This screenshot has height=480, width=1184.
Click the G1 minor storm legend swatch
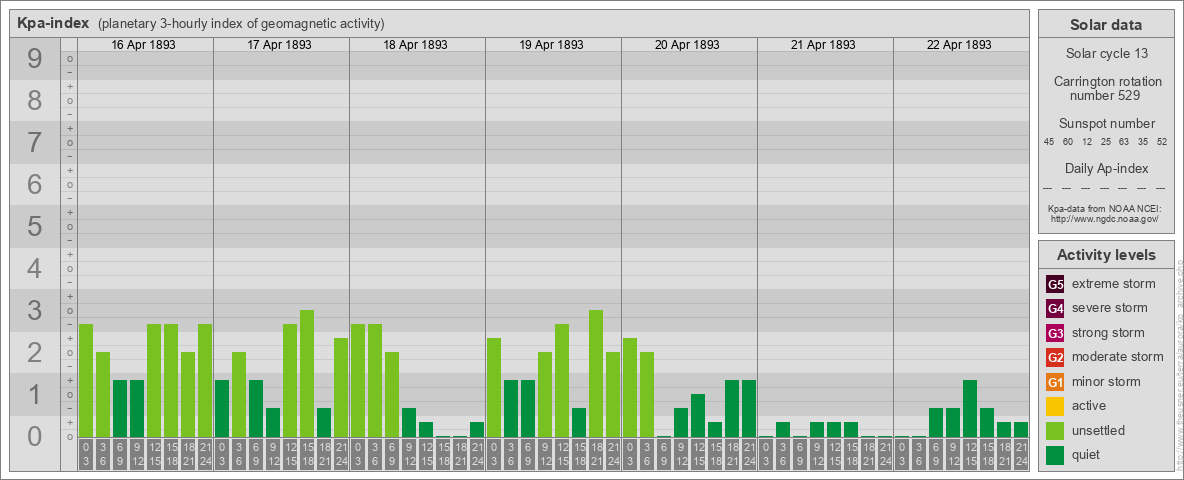[1056, 382]
